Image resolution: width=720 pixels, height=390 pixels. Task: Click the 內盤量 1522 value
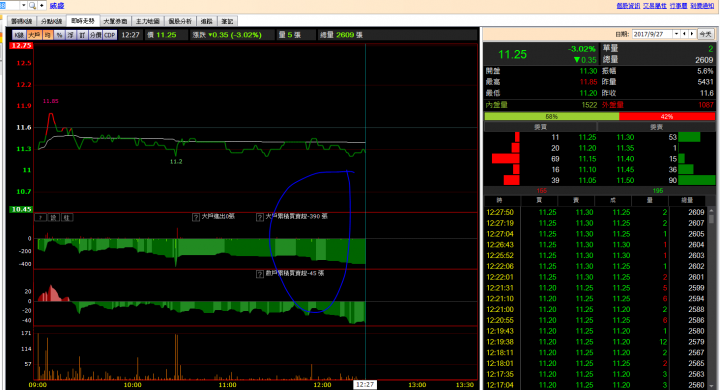[589, 105]
